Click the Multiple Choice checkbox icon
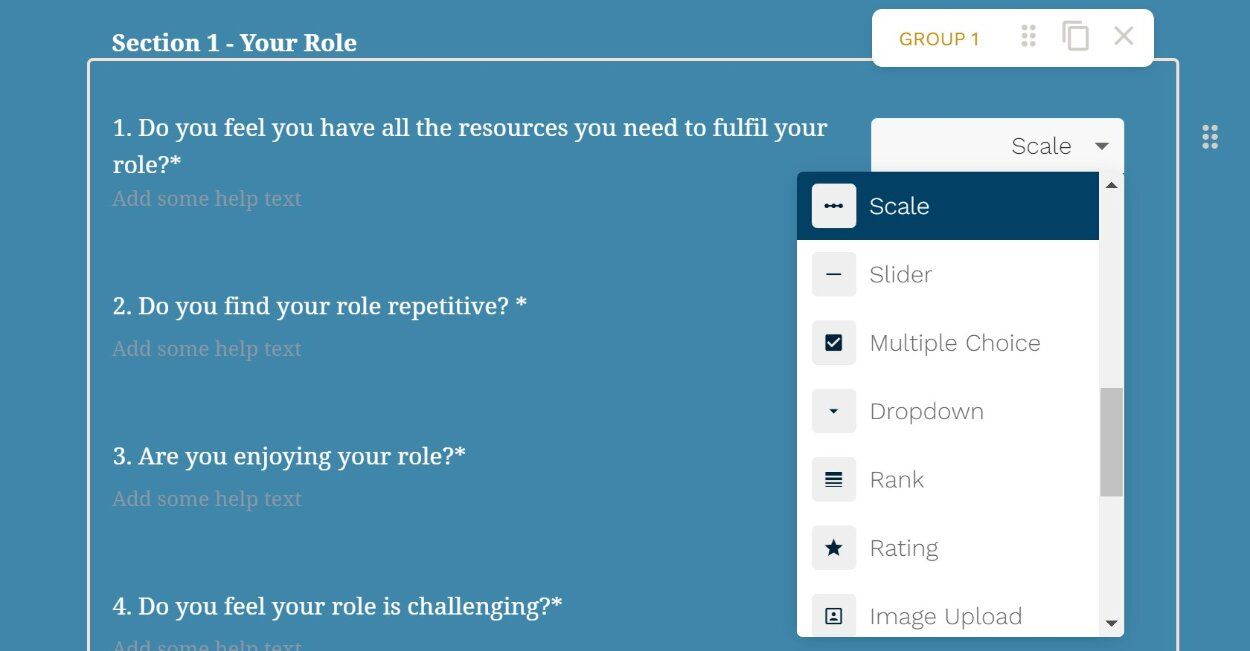The width and height of the screenshot is (1250, 651). point(833,343)
